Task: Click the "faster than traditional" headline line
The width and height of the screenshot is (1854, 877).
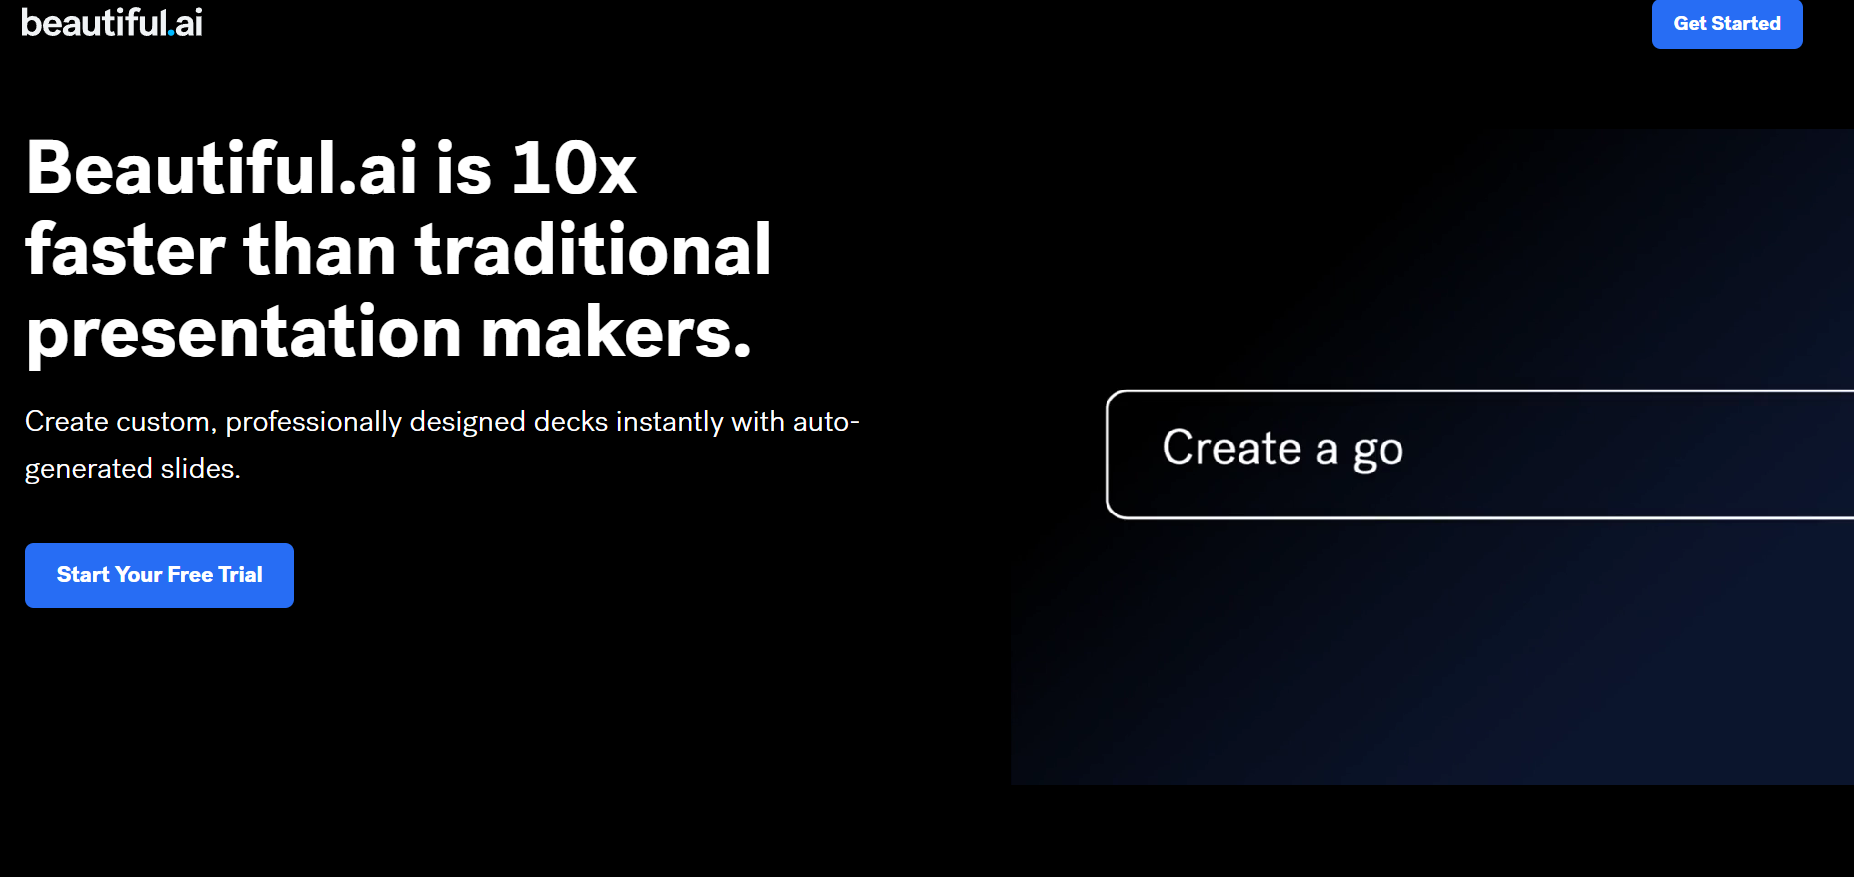Action: tap(398, 250)
